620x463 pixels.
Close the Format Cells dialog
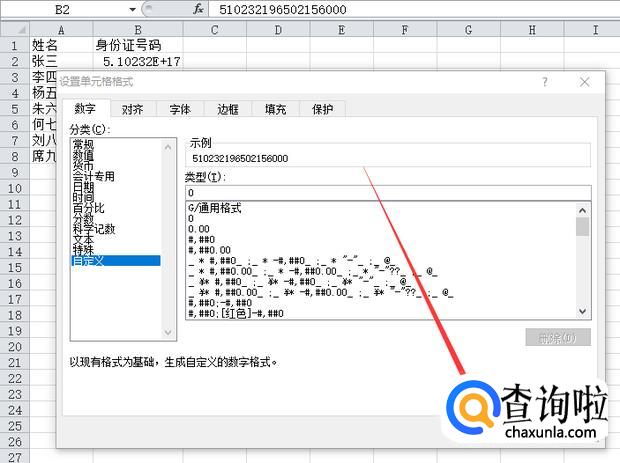tap(584, 82)
